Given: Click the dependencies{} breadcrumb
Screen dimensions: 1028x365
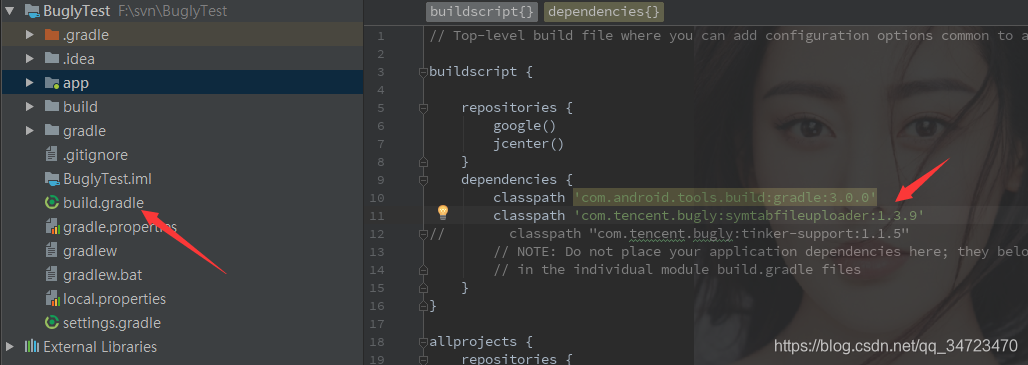Looking at the screenshot, I should point(604,12).
